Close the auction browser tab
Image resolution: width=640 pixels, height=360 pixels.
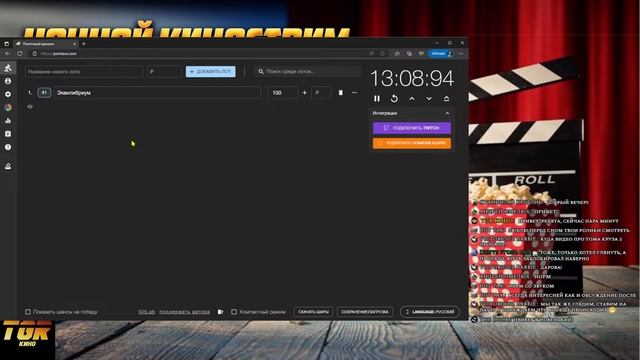pos(74,44)
